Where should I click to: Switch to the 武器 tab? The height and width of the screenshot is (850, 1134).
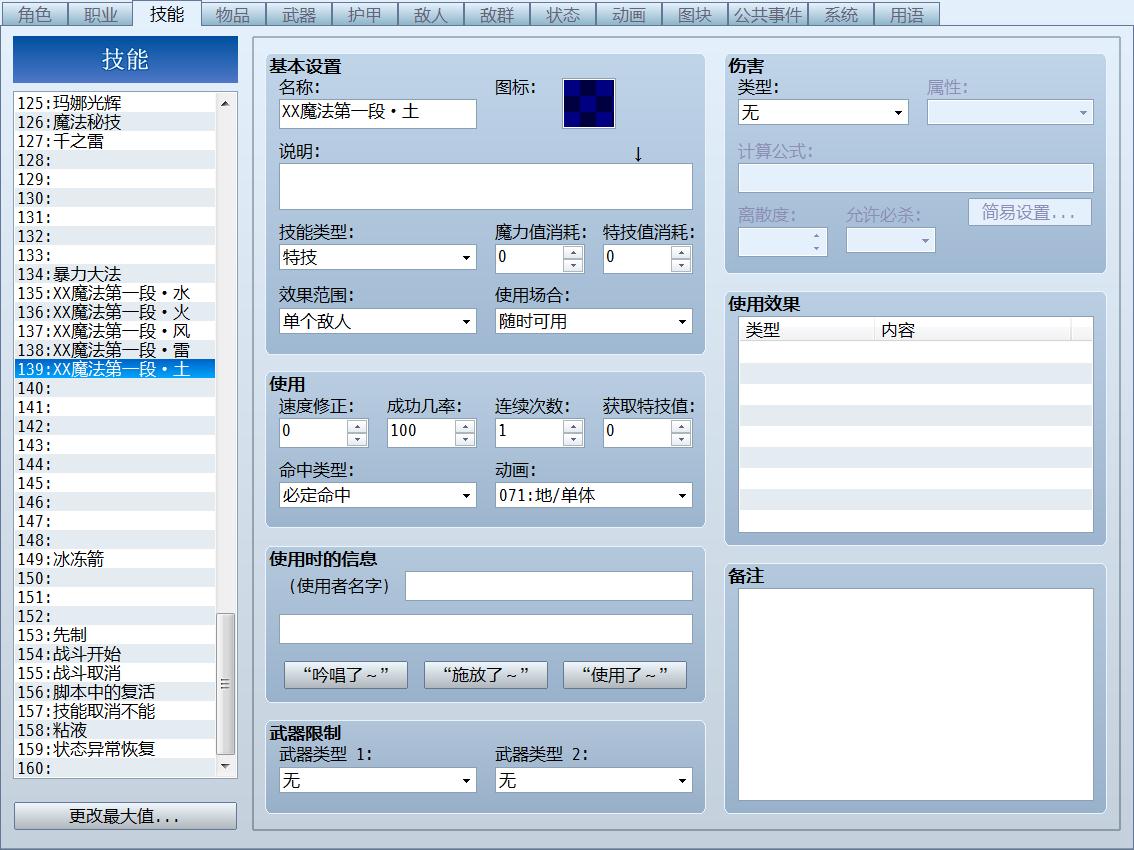tap(299, 14)
